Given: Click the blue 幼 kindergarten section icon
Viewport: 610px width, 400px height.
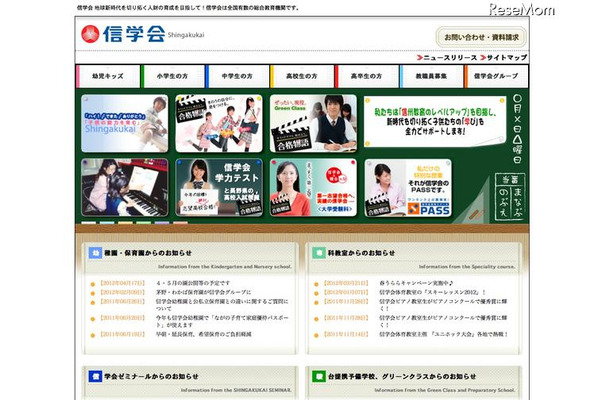Looking at the screenshot, I should pyautogui.click(x=95, y=253).
